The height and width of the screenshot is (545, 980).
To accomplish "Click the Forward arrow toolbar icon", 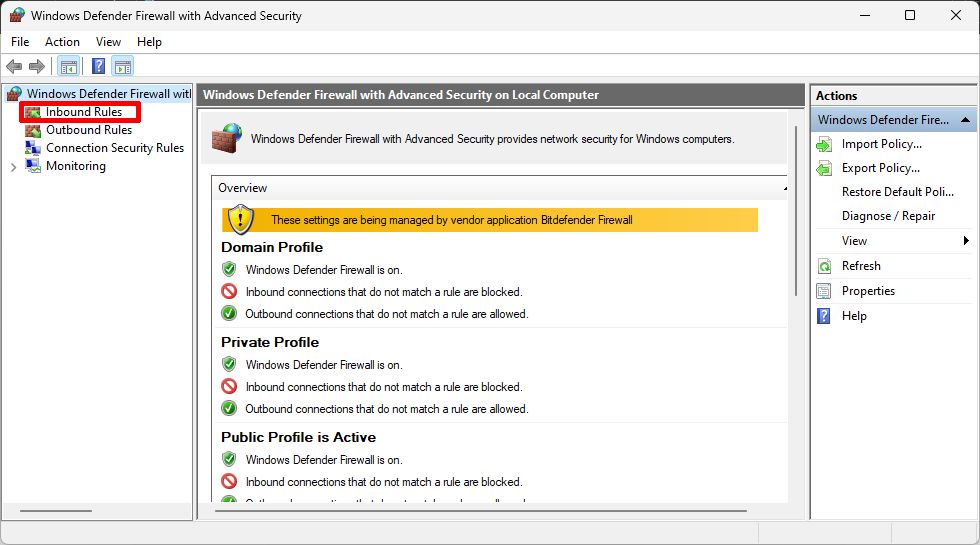I will 37,67.
